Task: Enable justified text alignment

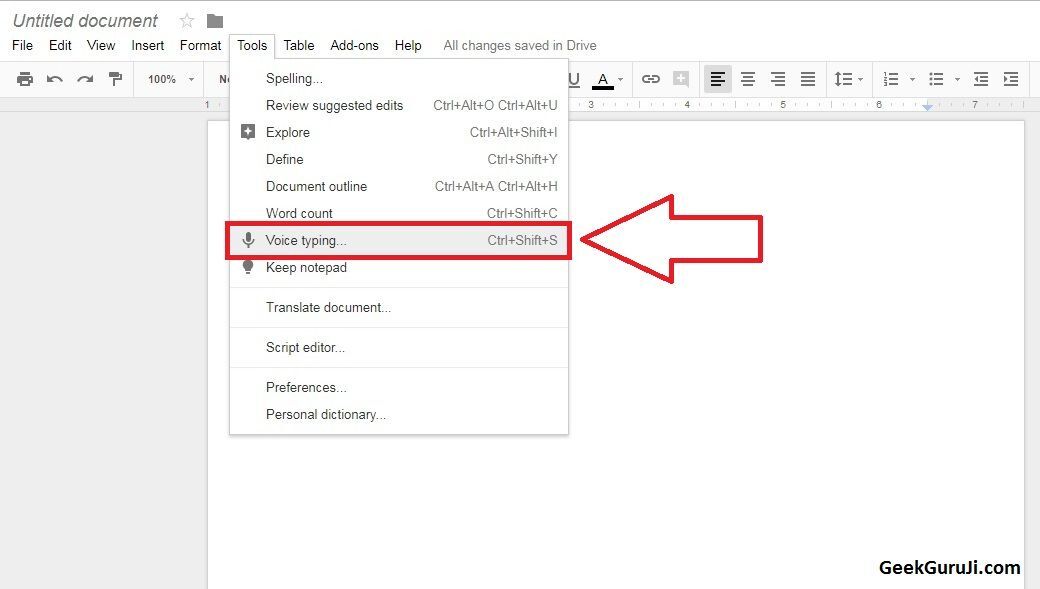Action: click(x=808, y=79)
